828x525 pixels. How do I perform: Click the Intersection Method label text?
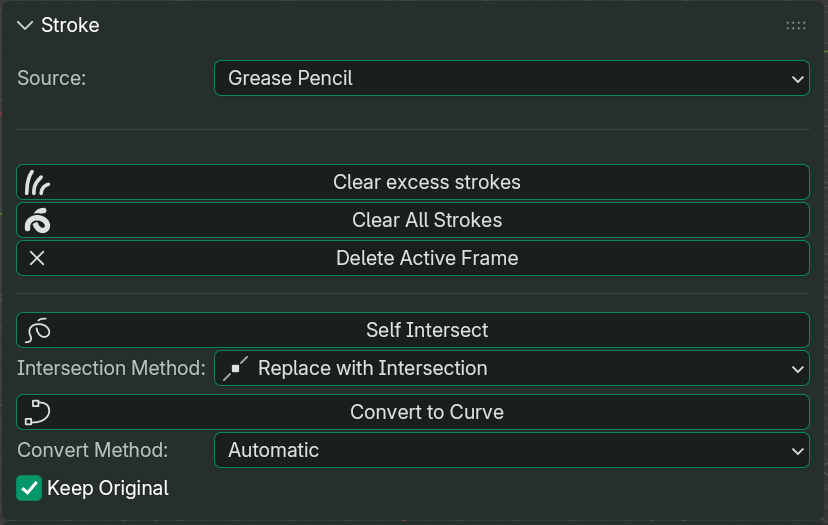pyautogui.click(x=111, y=369)
